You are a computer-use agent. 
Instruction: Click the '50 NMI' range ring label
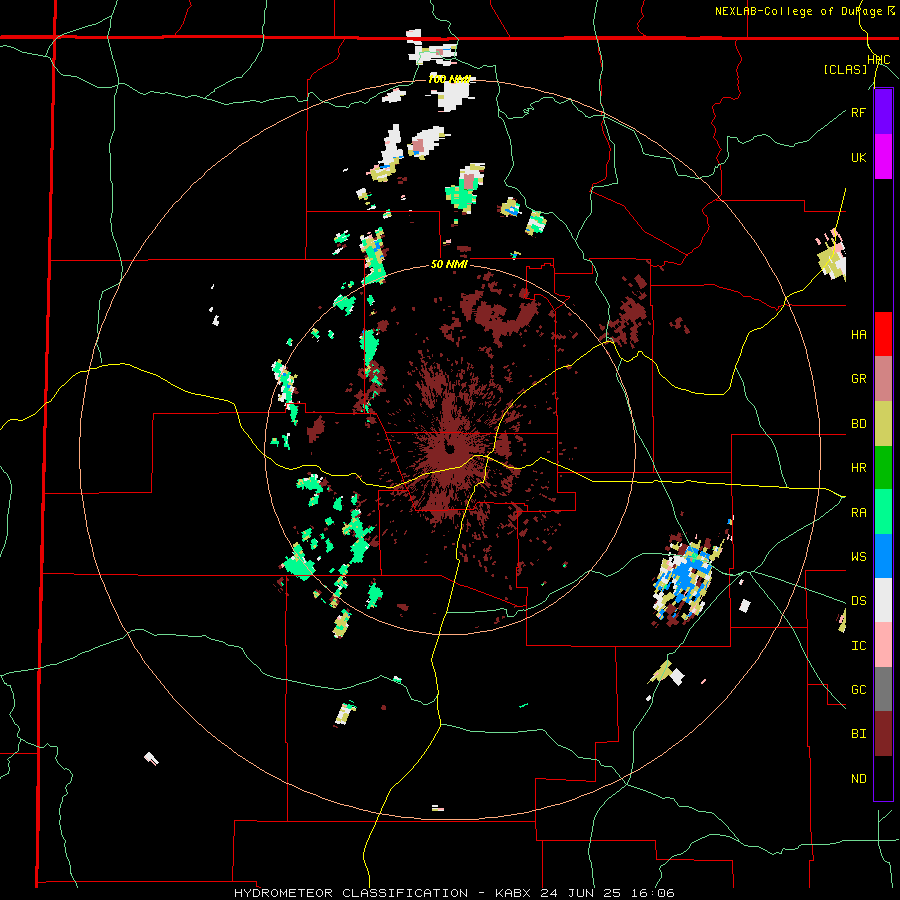449,264
